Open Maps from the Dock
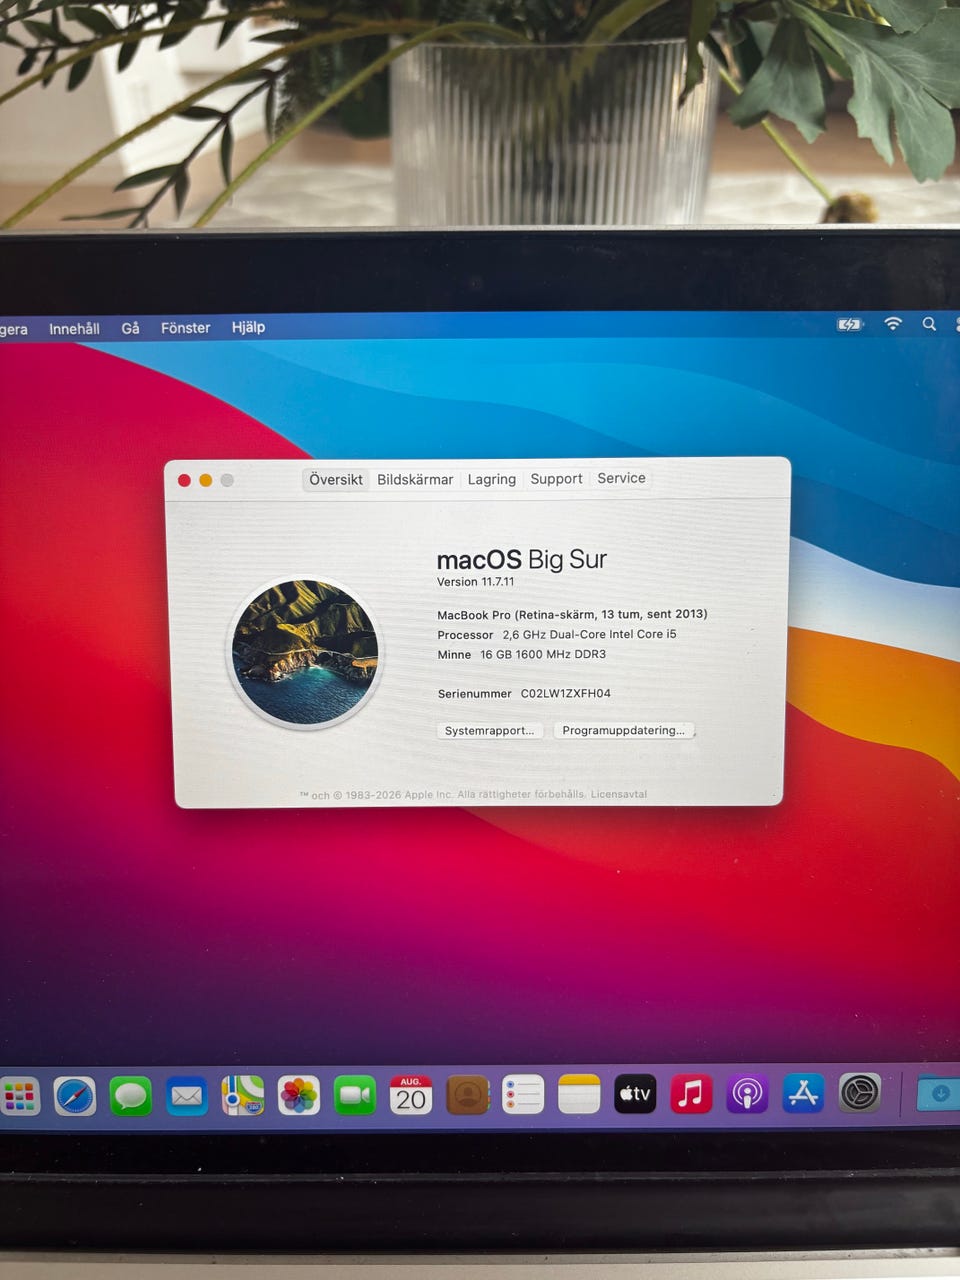960x1280 pixels. 243,1096
